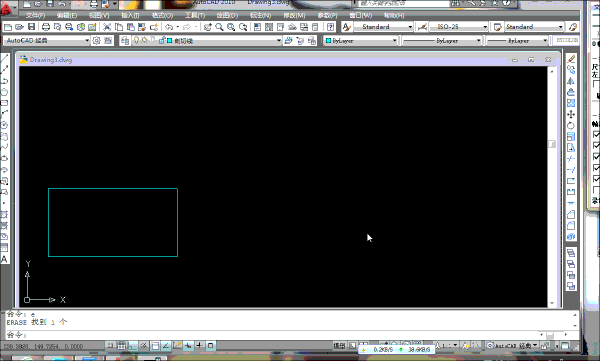
Task: Toggle ortho mode in the status bar
Action: tap(133, 346)
